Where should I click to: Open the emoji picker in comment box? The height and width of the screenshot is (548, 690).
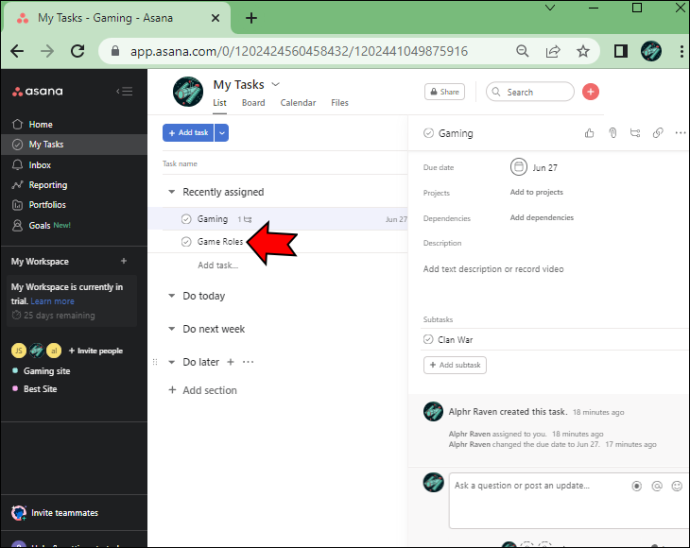coord(676,486)
